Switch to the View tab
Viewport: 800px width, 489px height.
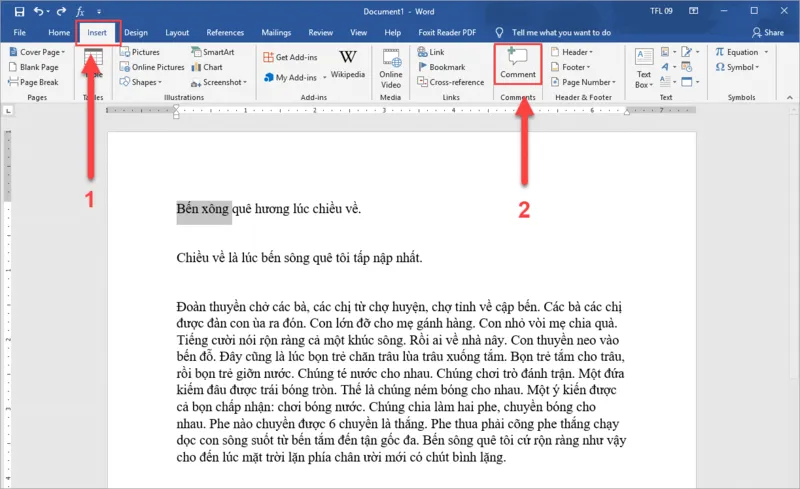click(x=359, y=33)
